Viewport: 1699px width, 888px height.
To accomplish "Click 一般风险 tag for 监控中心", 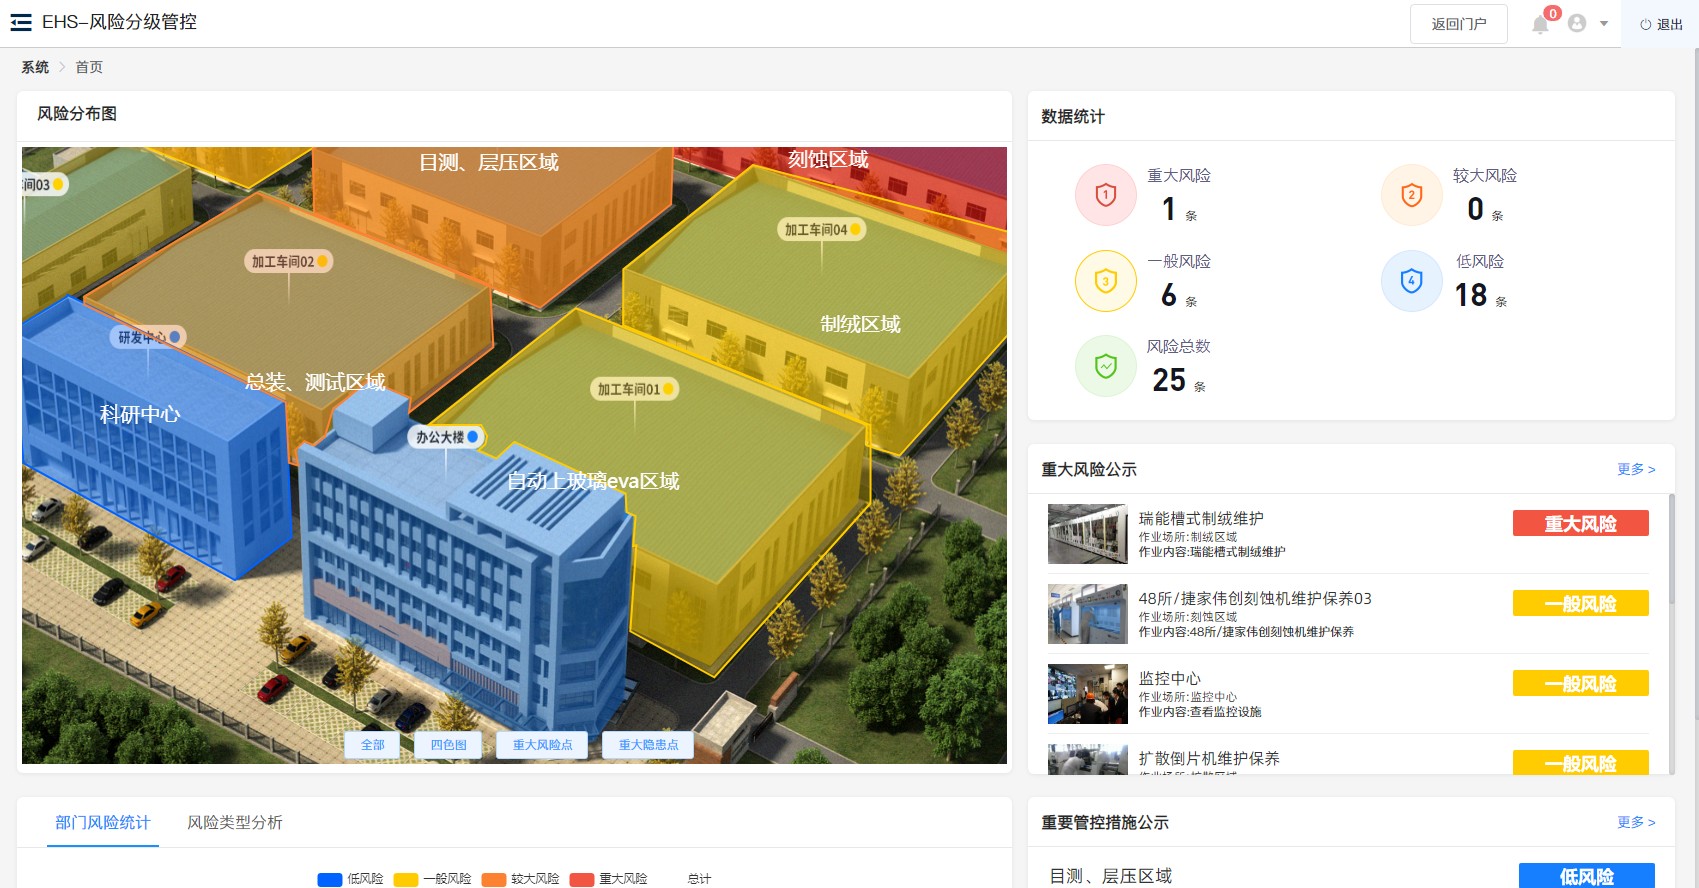I will pos(1581,684).
